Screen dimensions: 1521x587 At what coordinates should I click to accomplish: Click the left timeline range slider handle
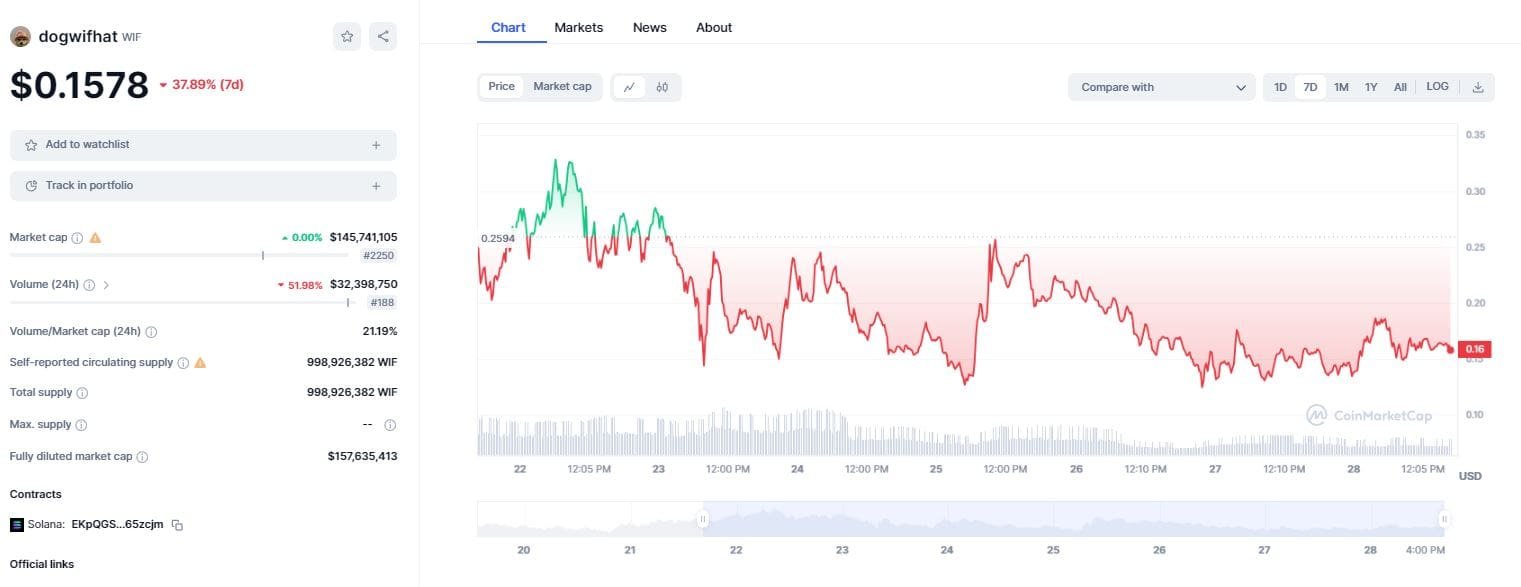point(703,519)
